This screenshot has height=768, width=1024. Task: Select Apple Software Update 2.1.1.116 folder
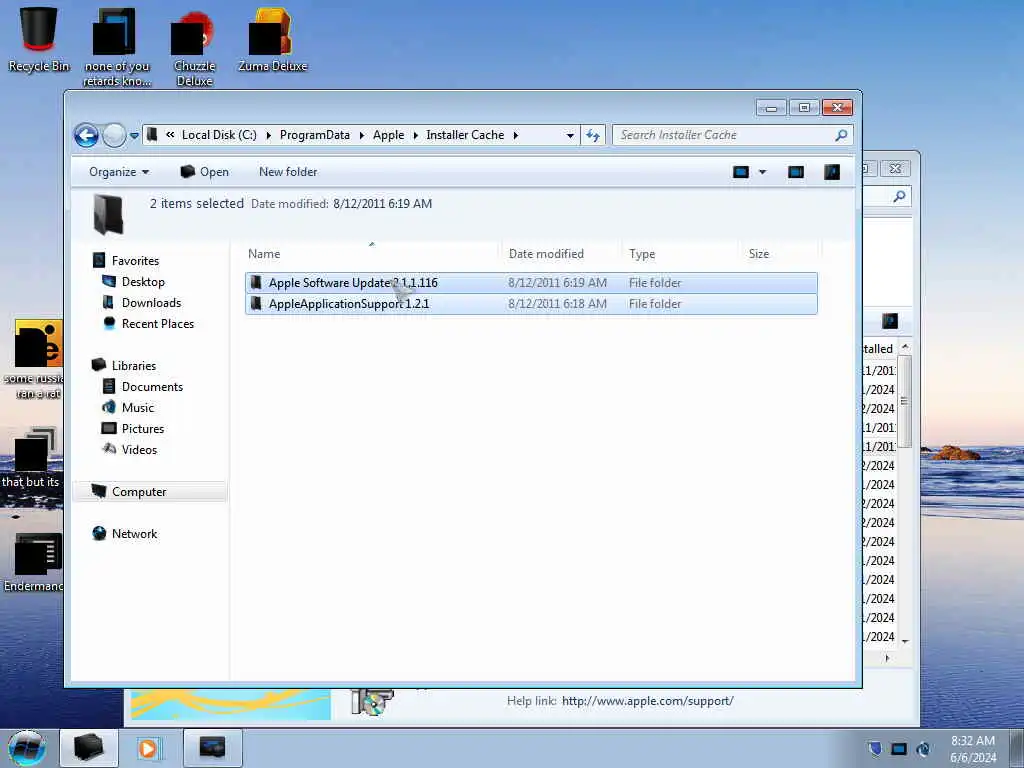click(x=530, y=283)
